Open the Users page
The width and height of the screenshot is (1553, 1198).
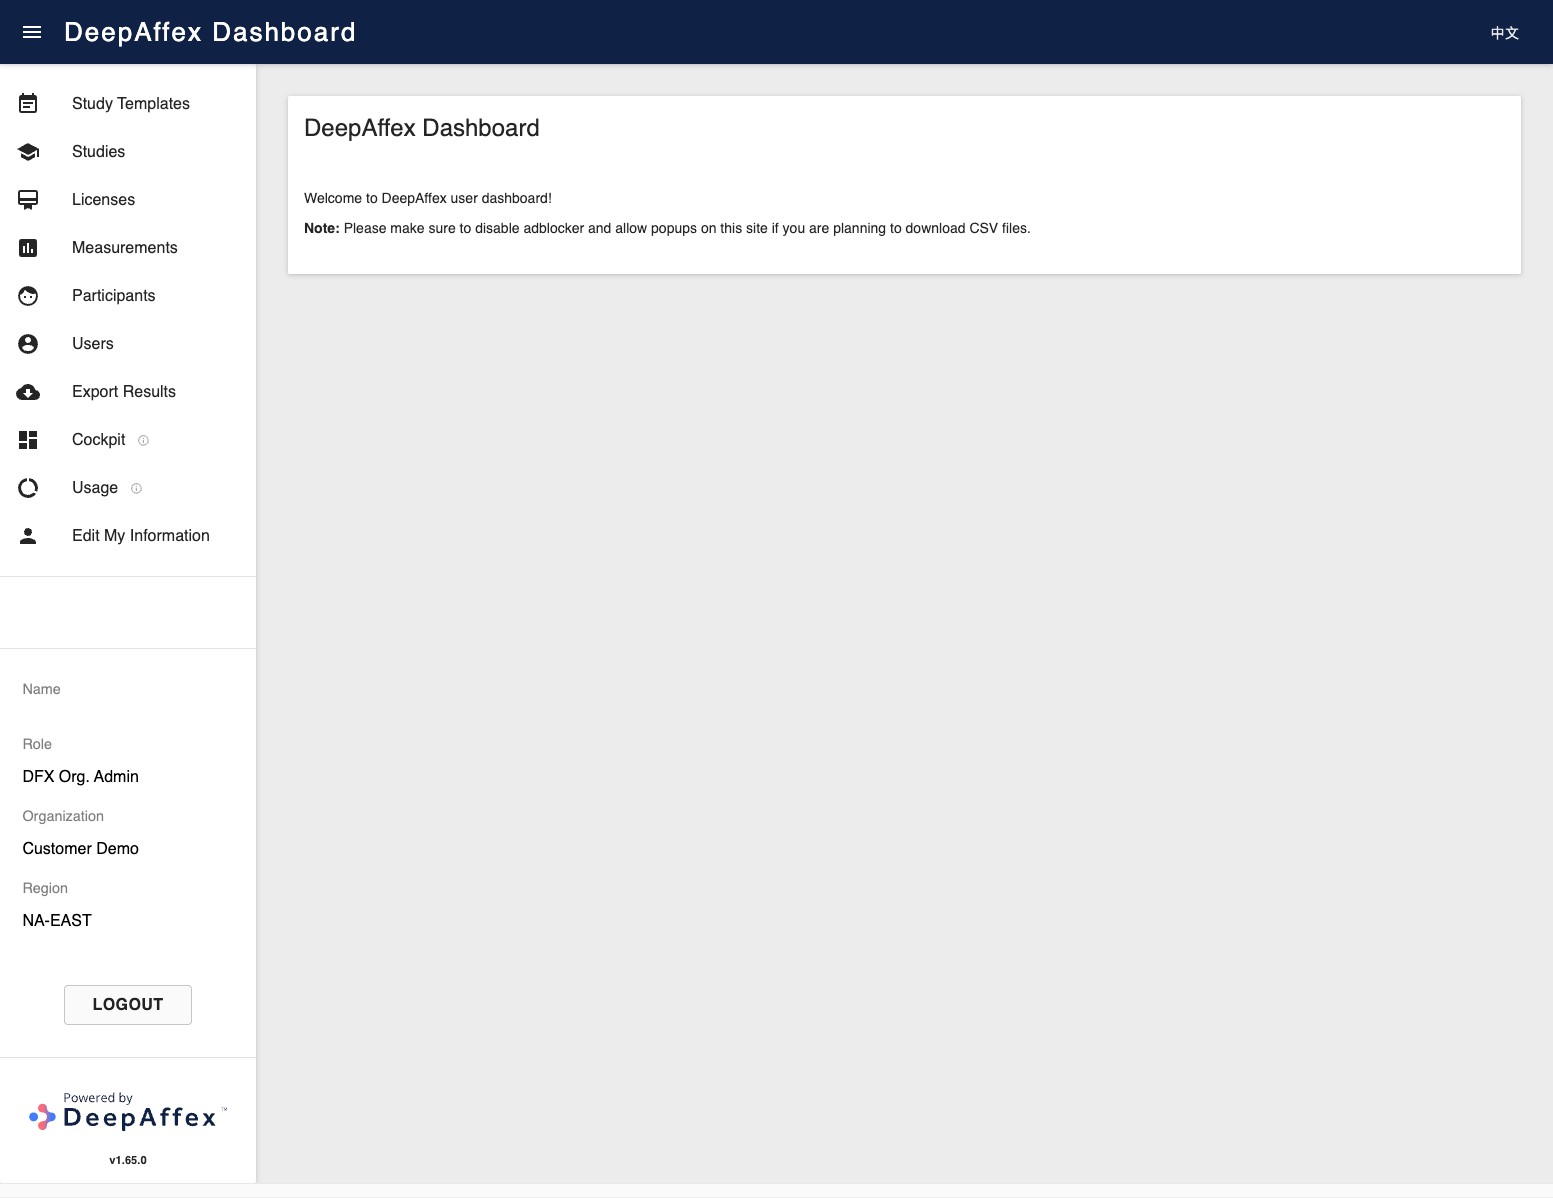128,343
